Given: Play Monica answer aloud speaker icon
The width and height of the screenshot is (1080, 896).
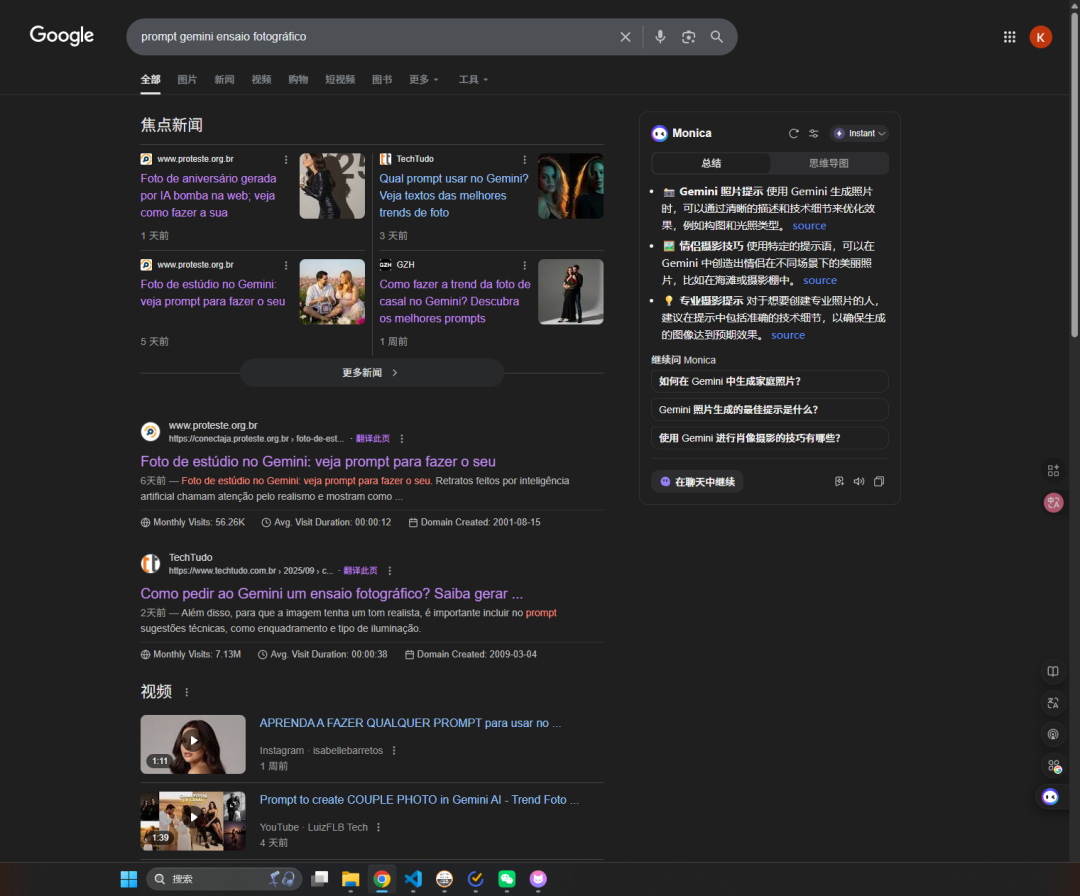Looking at the screenshot, I should [859, 481].
